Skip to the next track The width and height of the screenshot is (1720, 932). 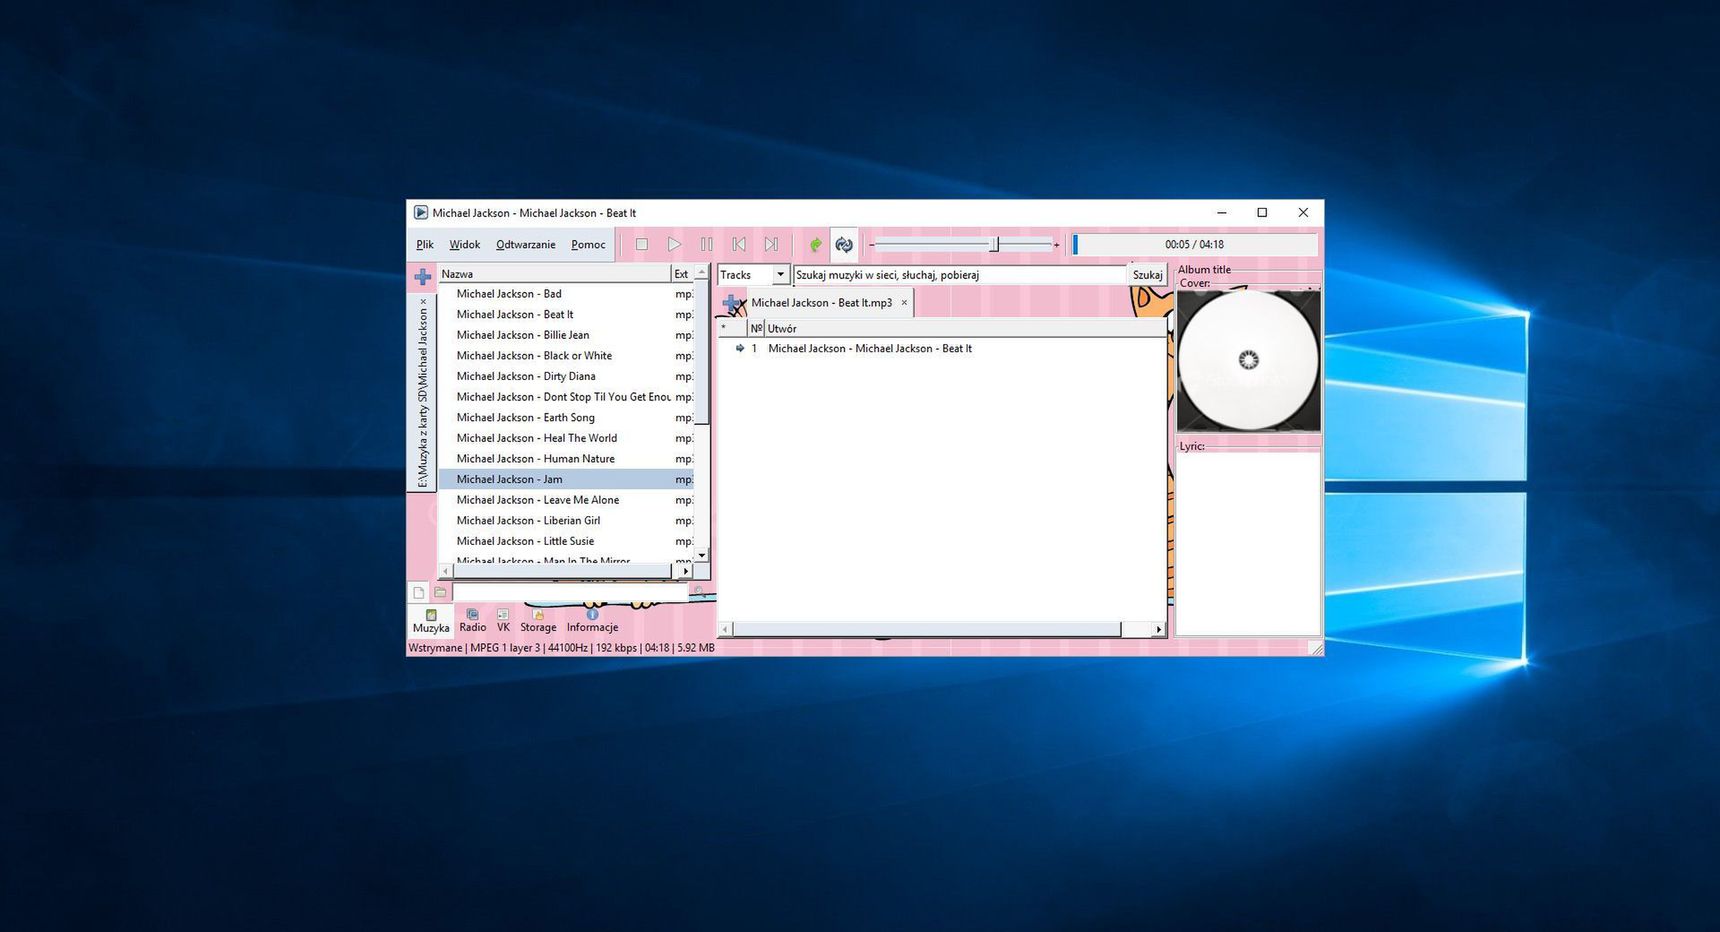coord(771,244)
